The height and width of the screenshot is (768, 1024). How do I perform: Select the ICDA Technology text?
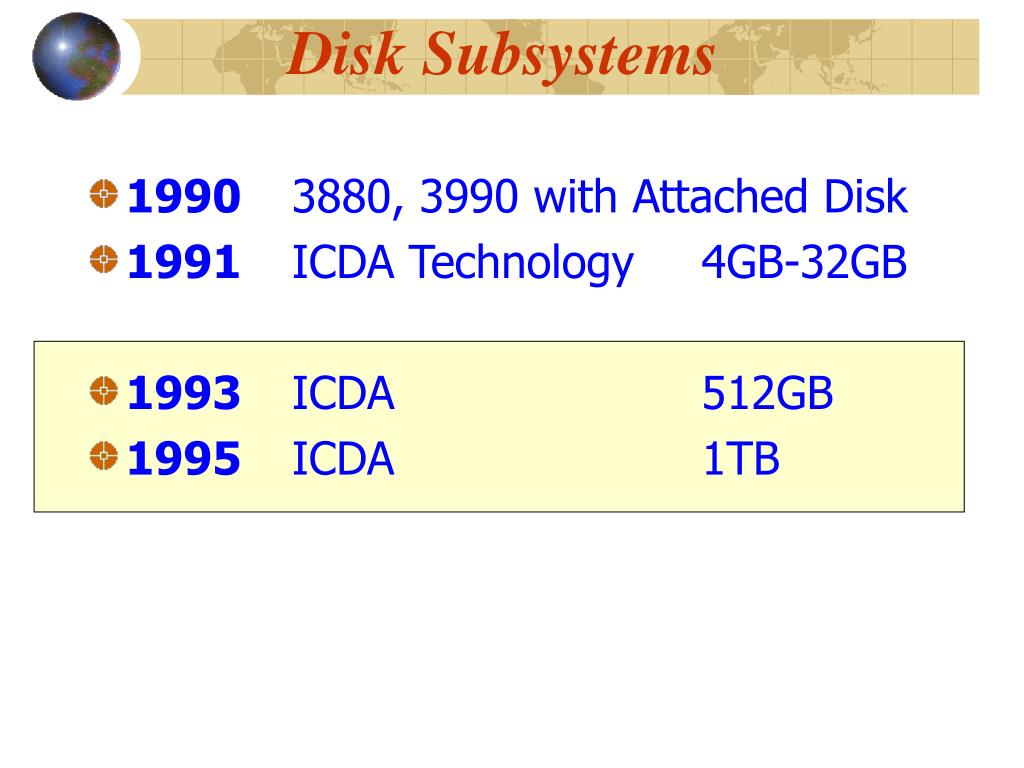pos(462,264)
